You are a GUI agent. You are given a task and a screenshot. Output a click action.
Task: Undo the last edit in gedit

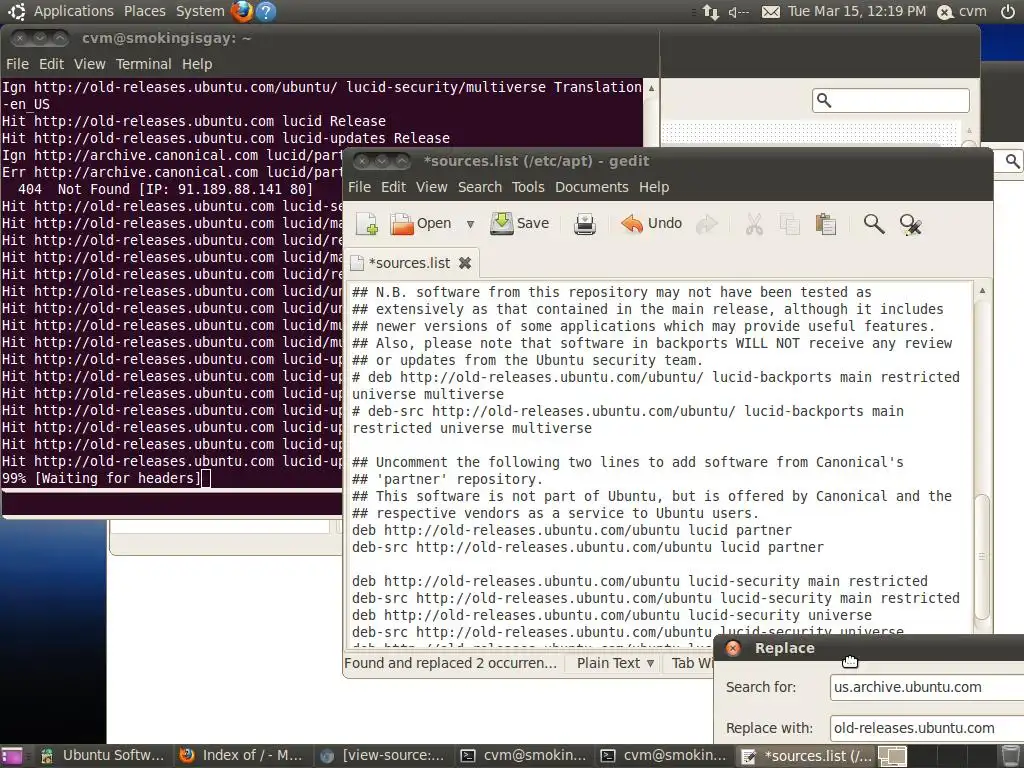coord(651,224)
